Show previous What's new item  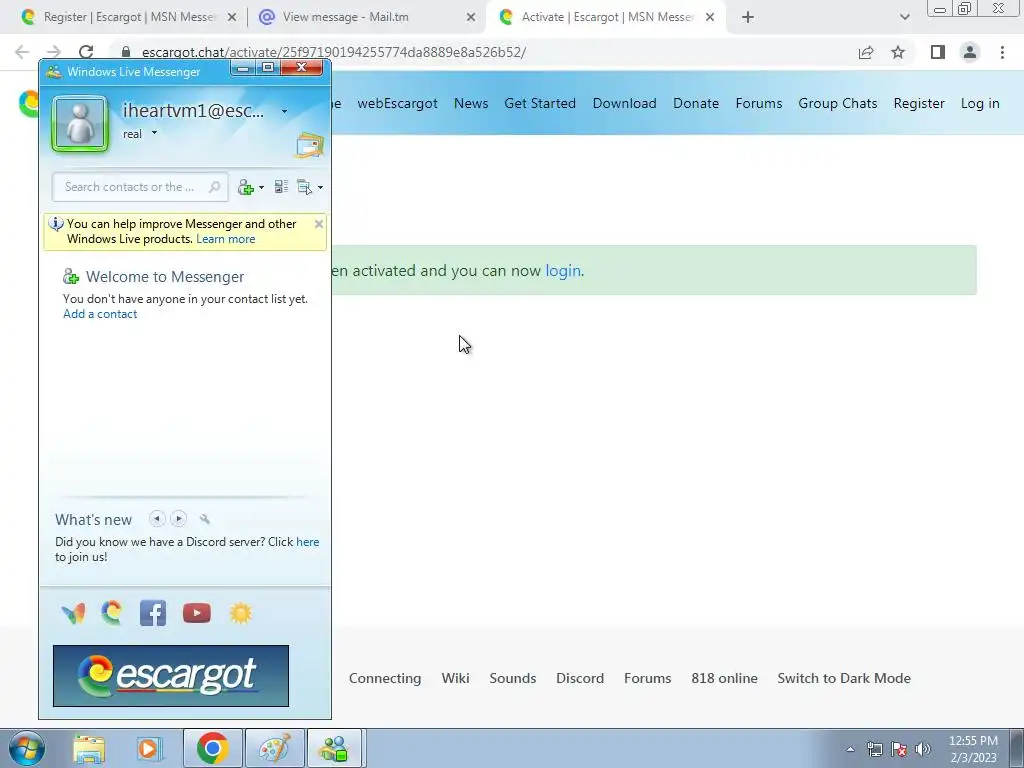(x=157, y=519)
